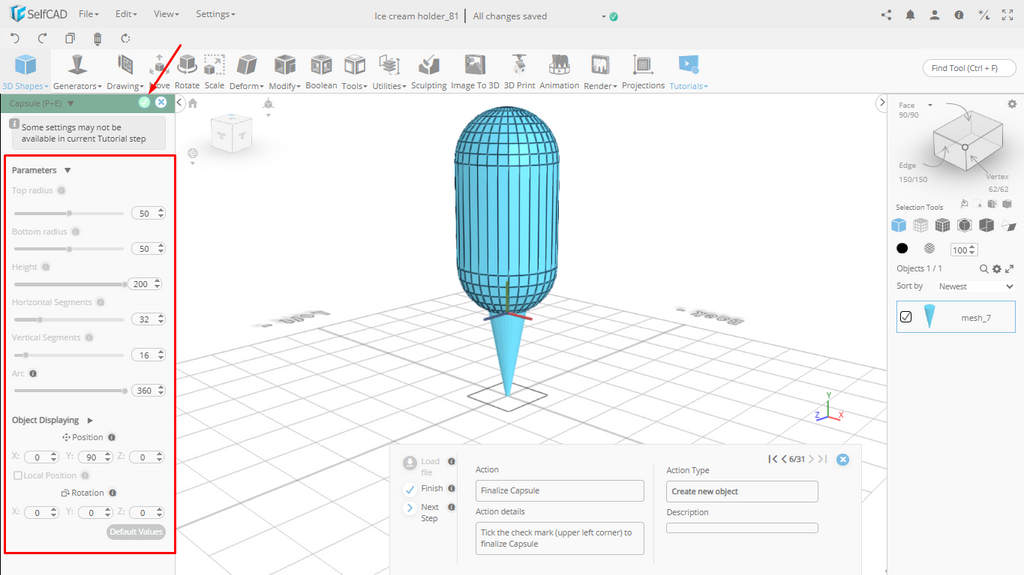Click the home view icon in viewport

tap(193, 103)
